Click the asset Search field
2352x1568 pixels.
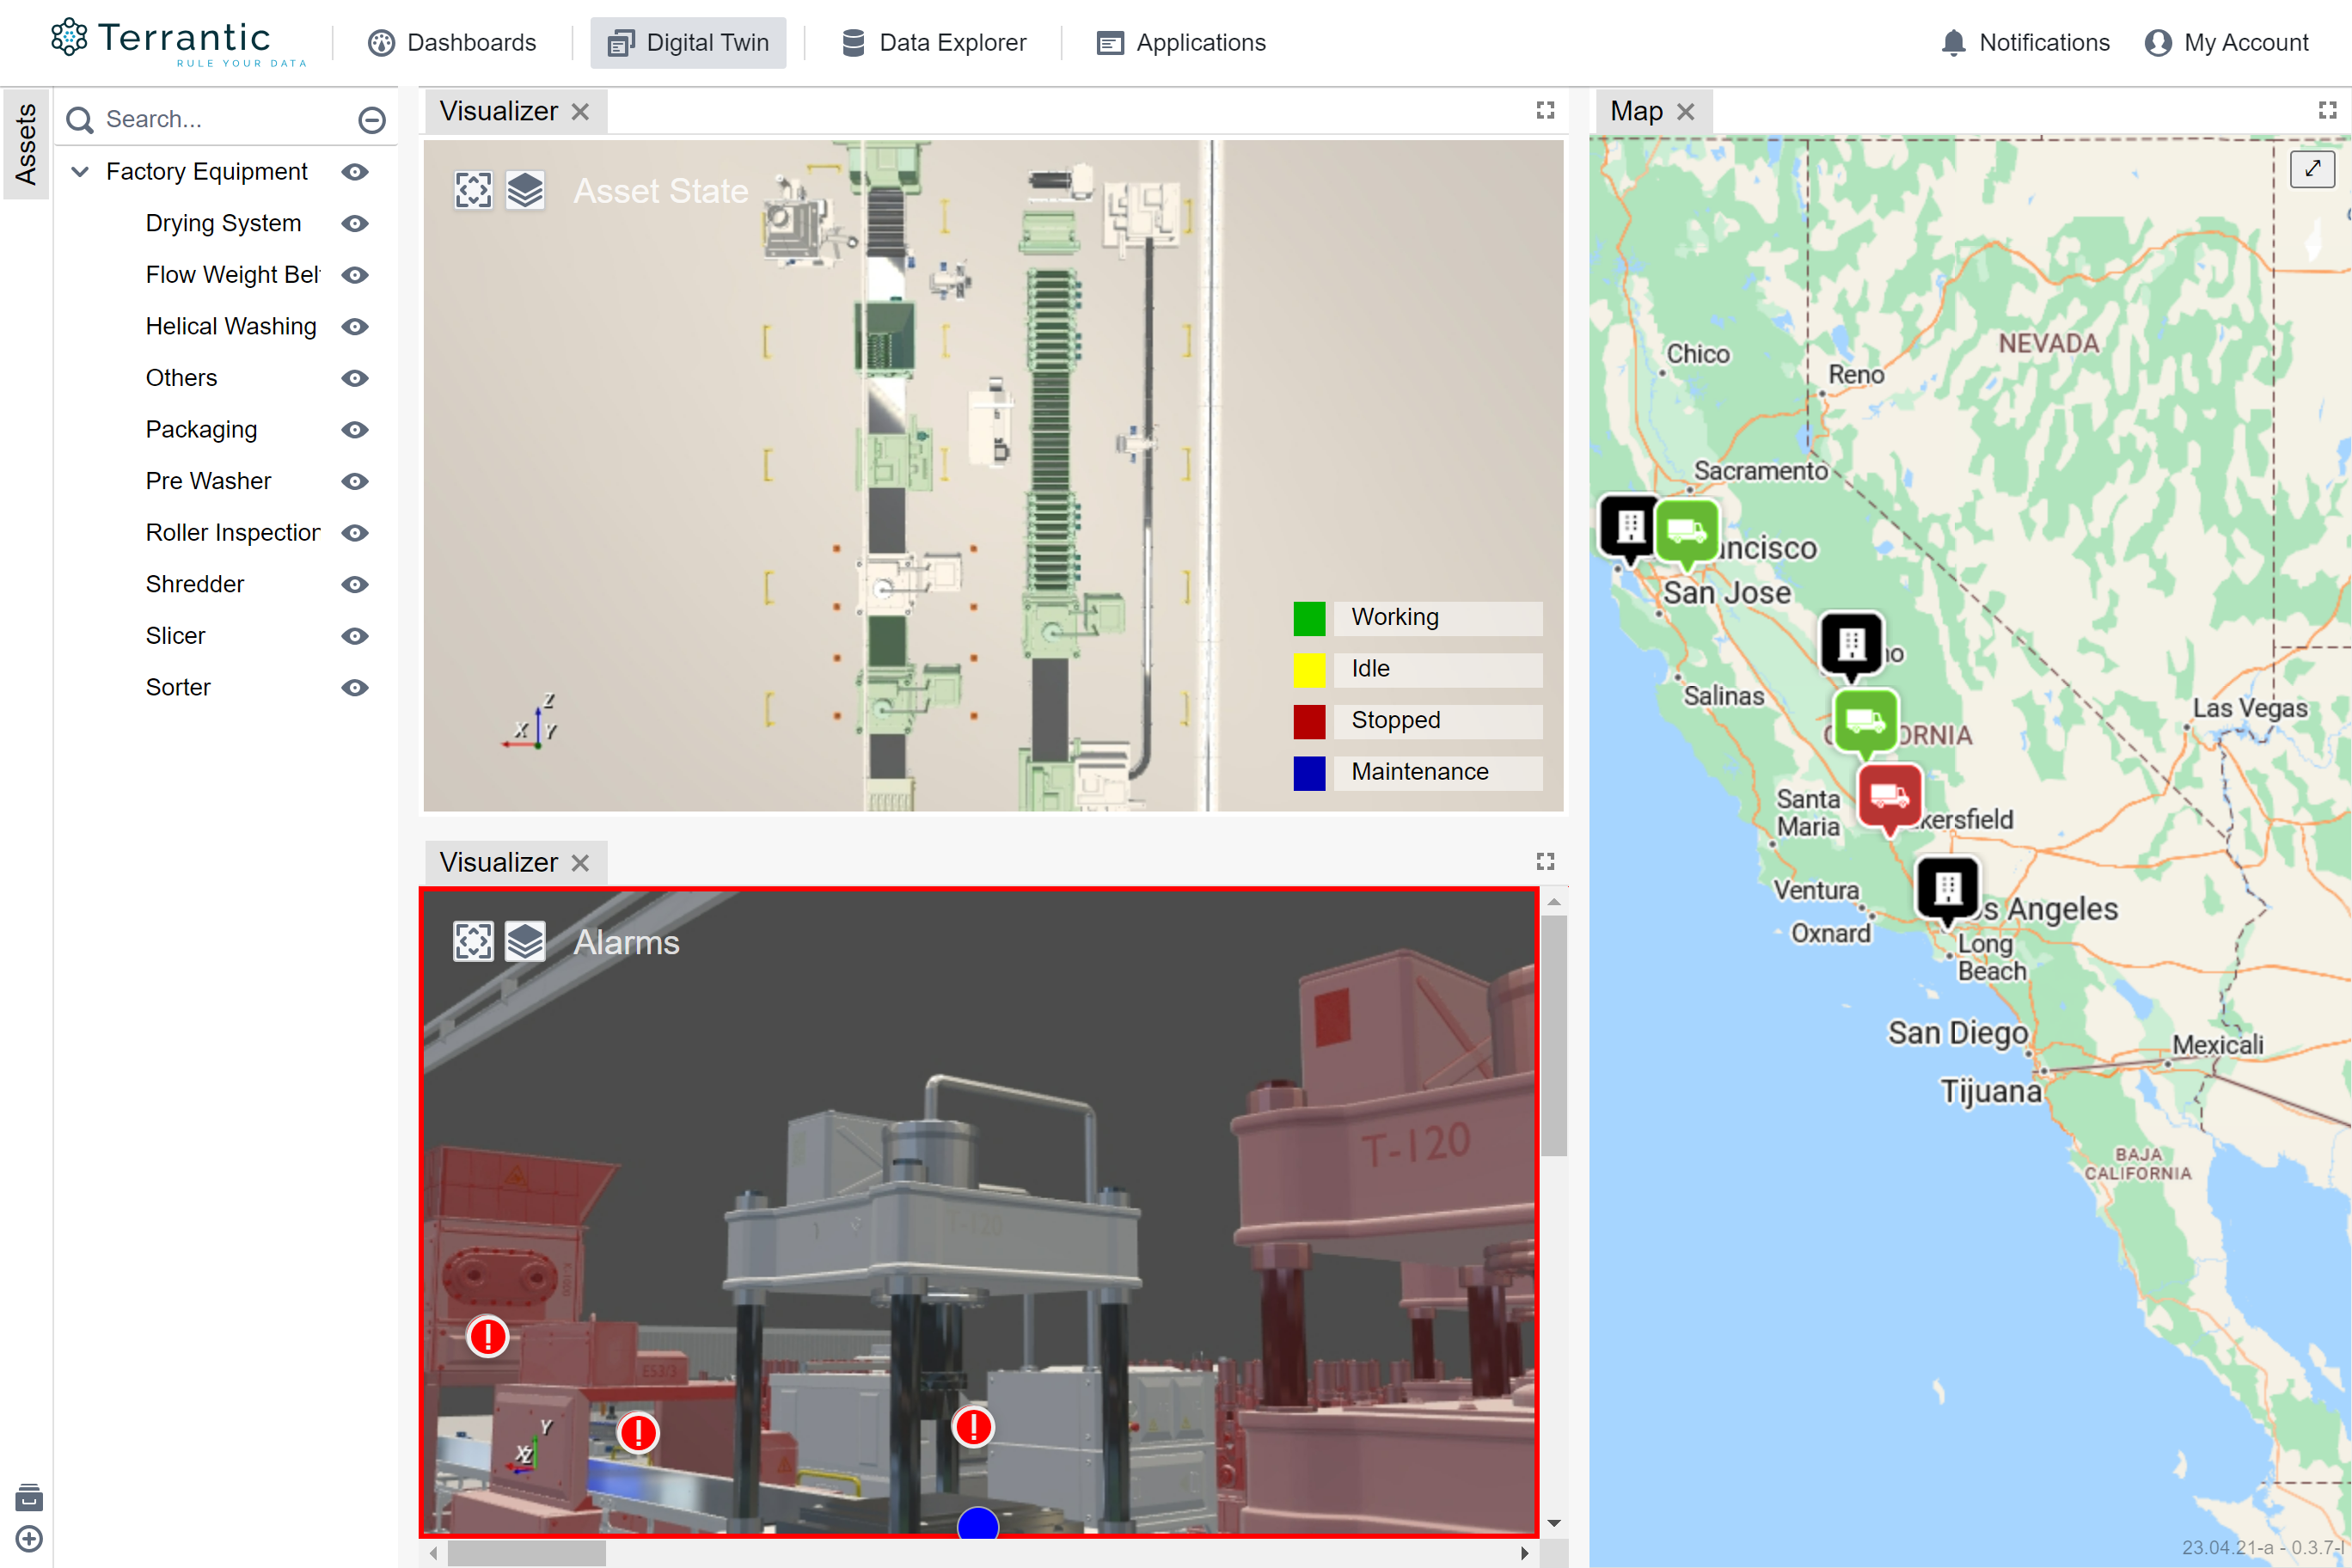click(x=225, y=119)
